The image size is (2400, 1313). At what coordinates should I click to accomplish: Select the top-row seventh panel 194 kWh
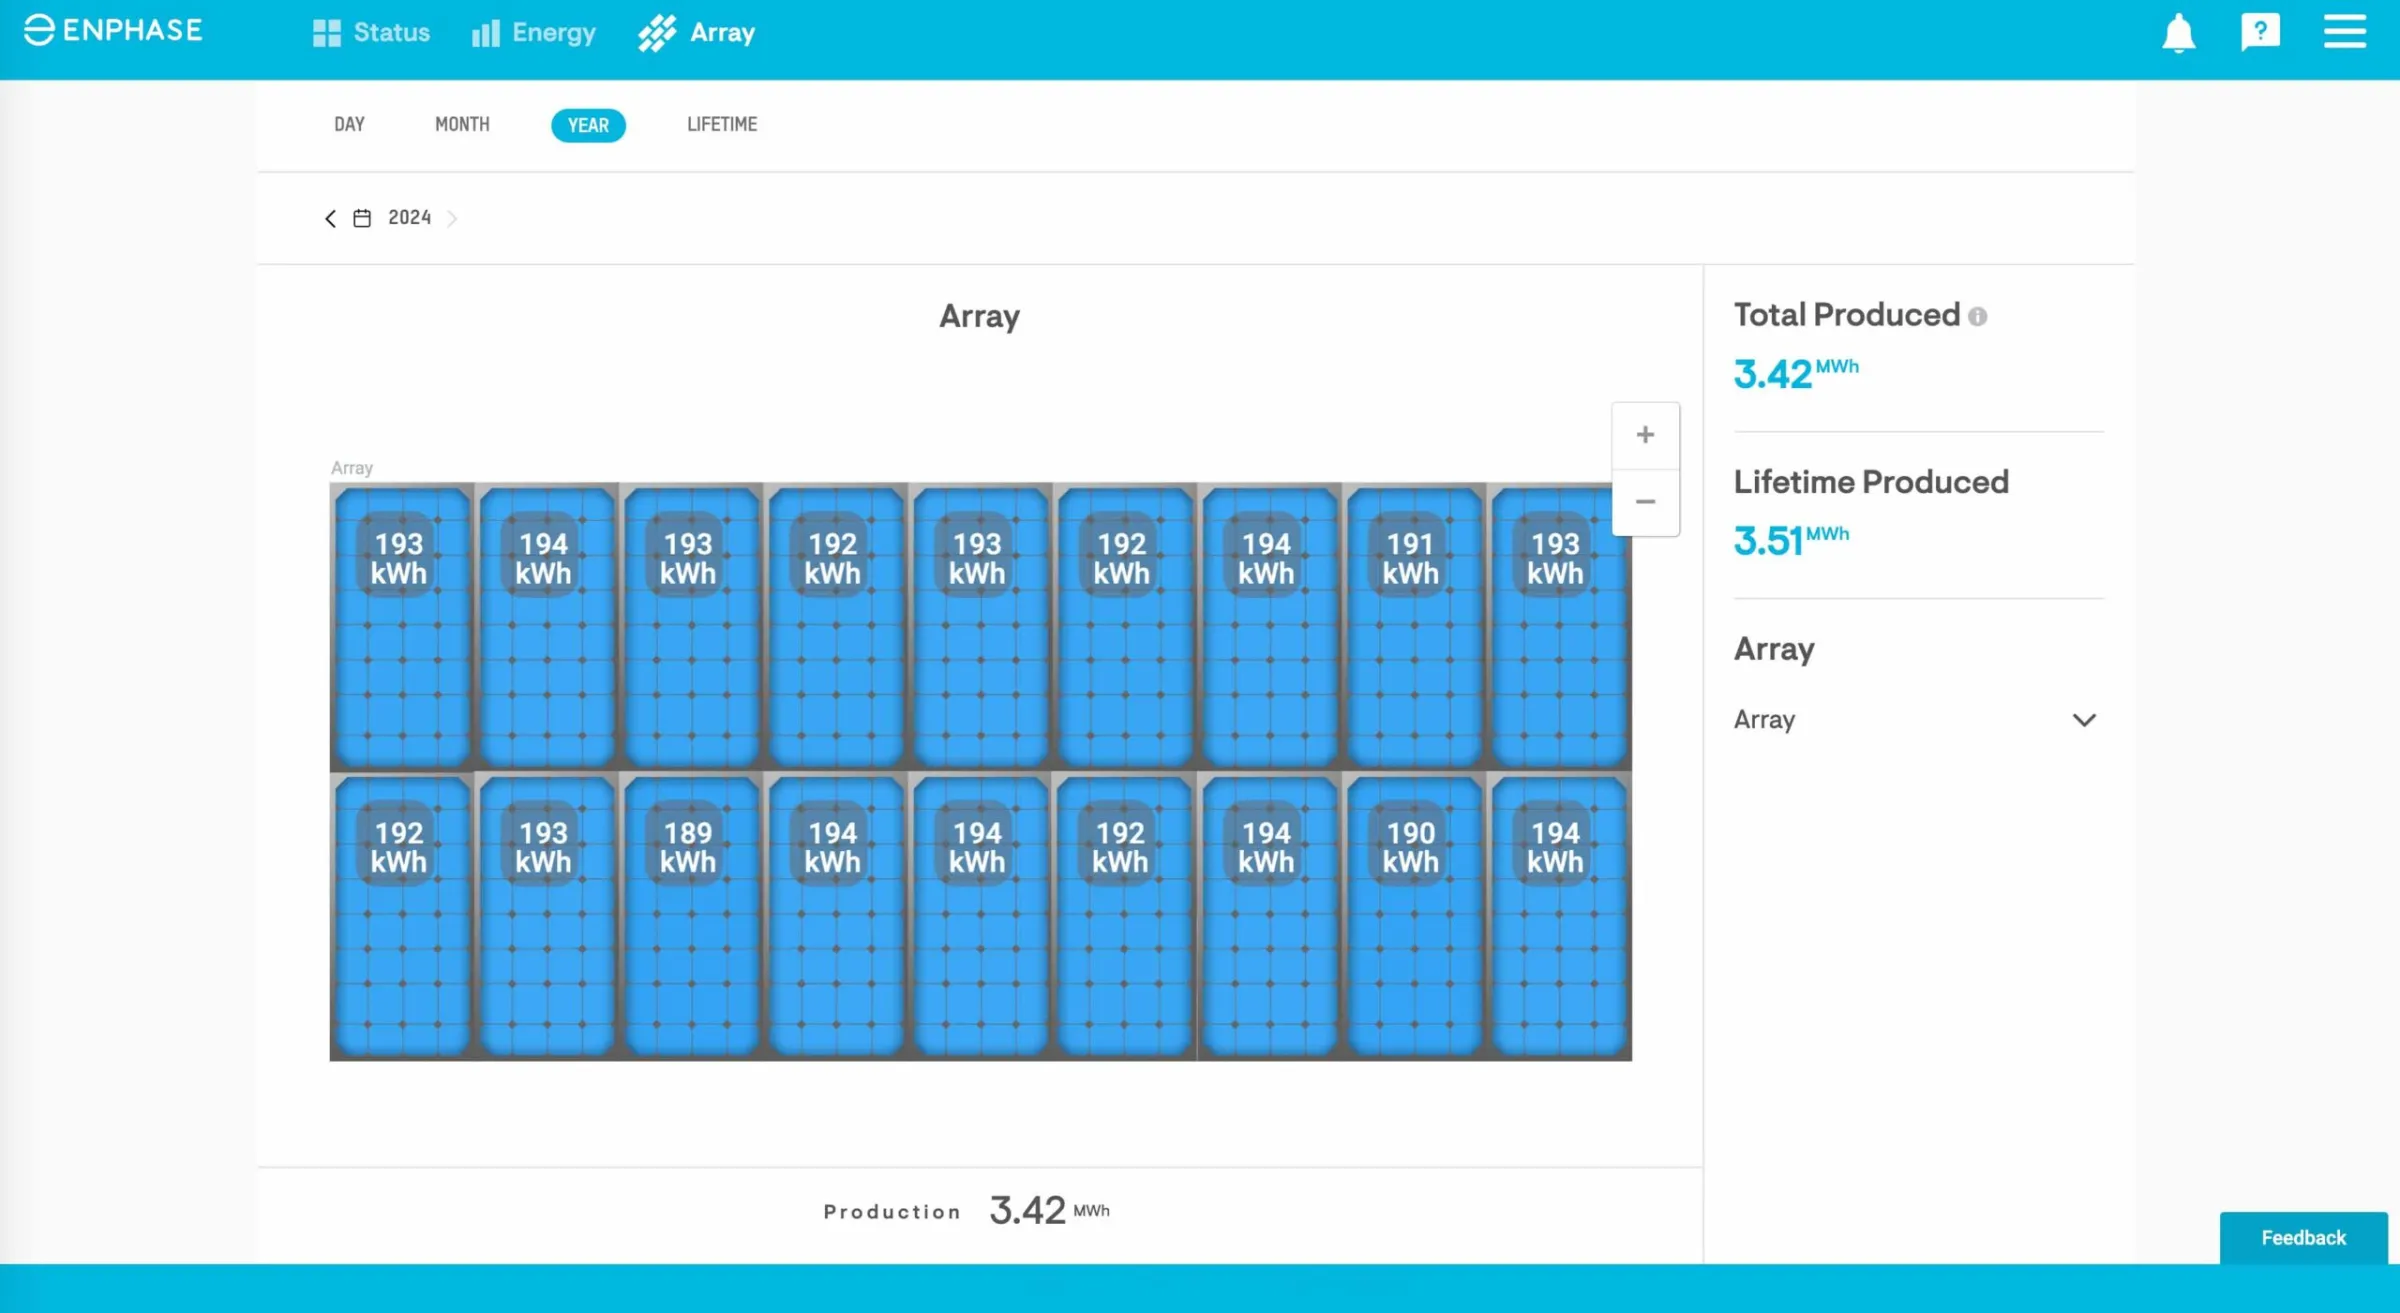click(x=1269, y=627)
